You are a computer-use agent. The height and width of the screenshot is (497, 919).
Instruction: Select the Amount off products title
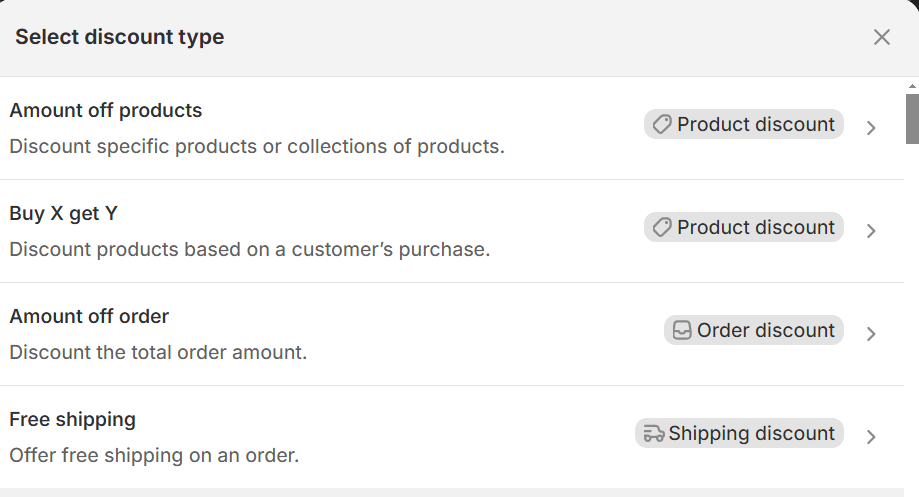tap(106, 110)
